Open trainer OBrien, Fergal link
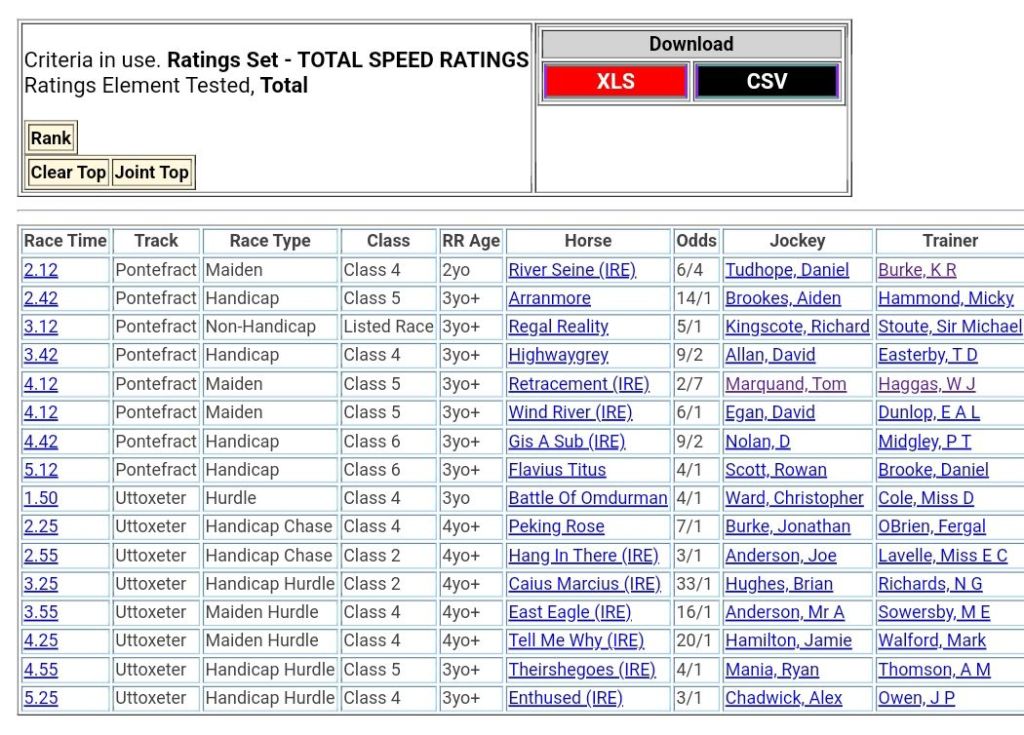 [x=931, y=527]
